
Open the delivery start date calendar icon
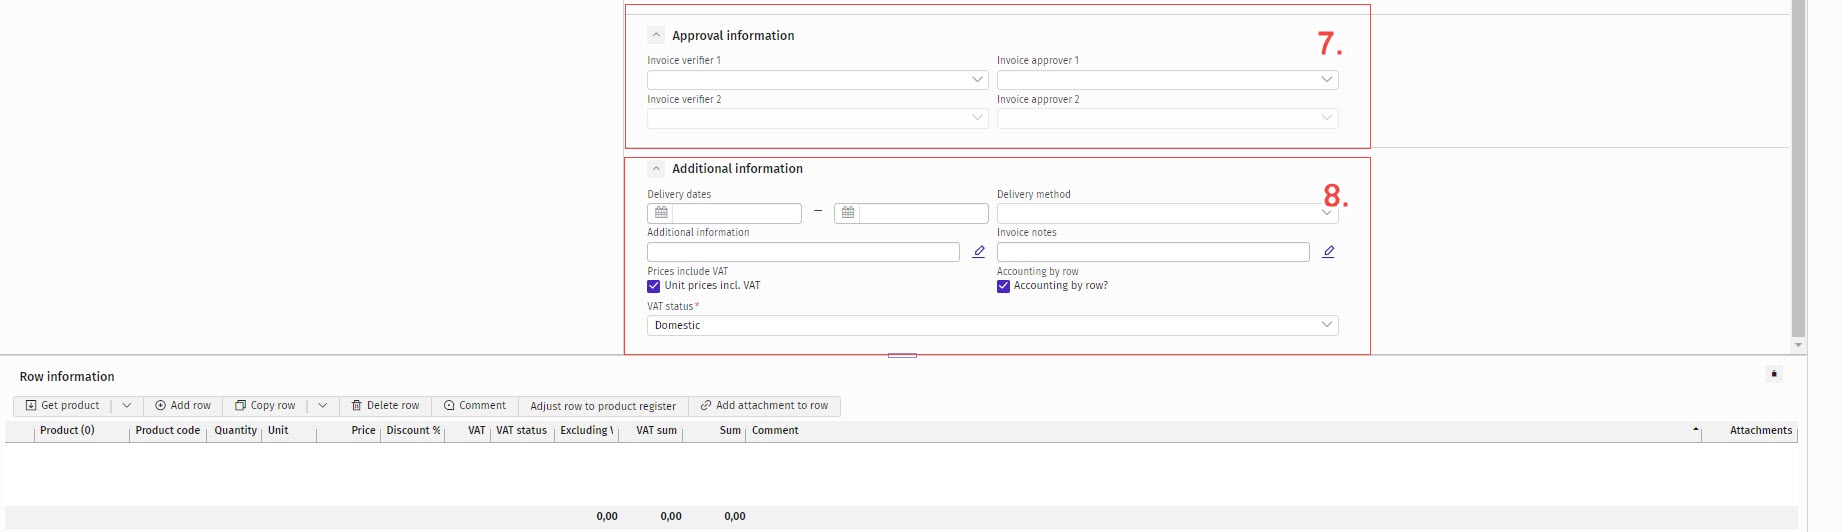(661, 213)
